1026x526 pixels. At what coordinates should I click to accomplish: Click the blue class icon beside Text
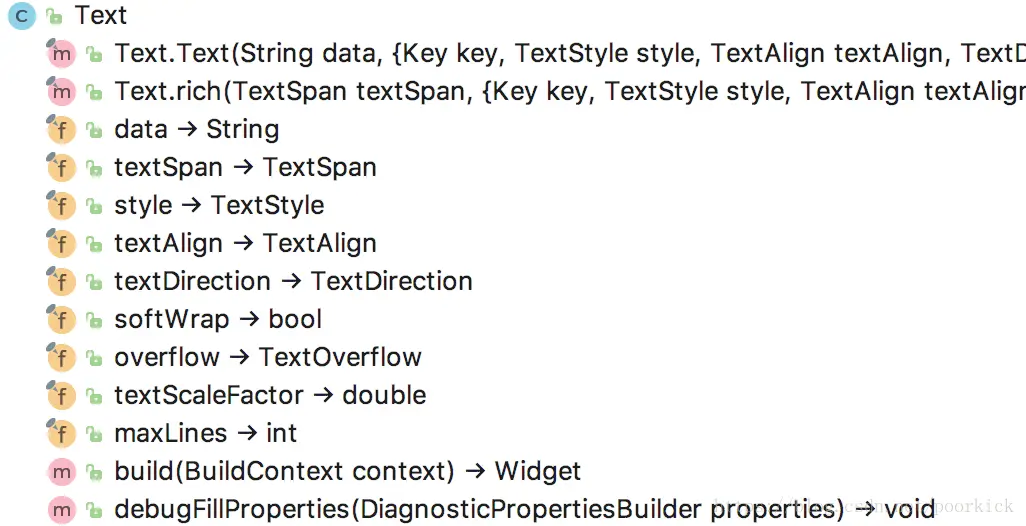[x=22, y=16]
